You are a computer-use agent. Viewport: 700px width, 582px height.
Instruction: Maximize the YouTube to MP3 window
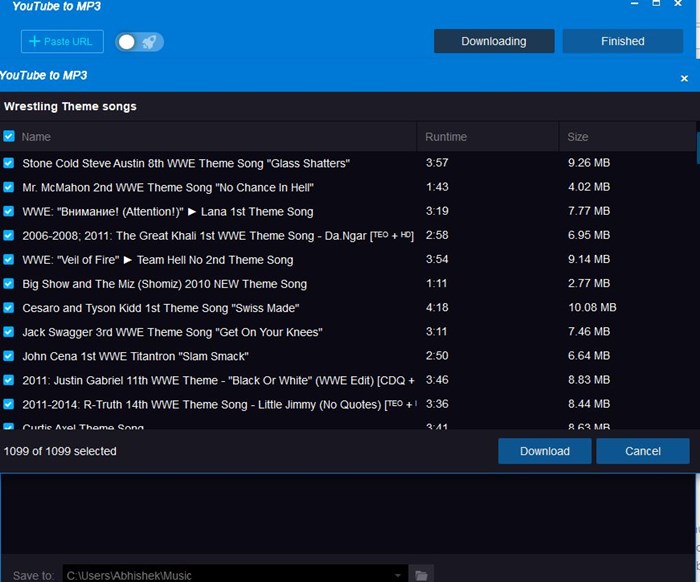click(x=656, y=4)
